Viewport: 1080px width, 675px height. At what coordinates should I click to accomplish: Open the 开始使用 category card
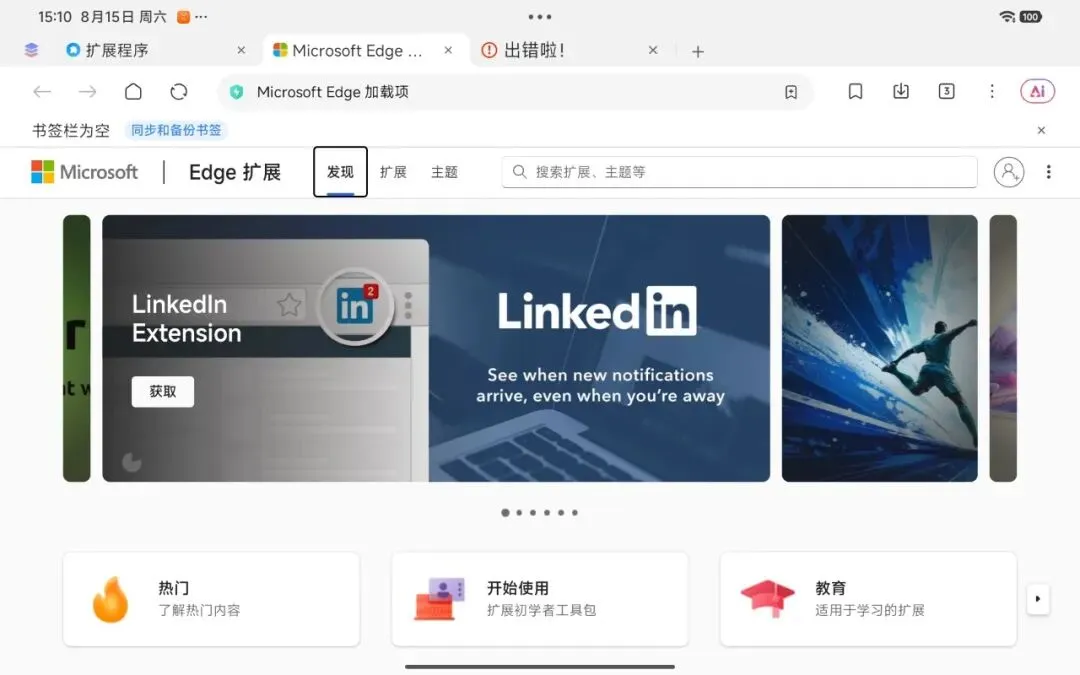[x=540, y=599]
